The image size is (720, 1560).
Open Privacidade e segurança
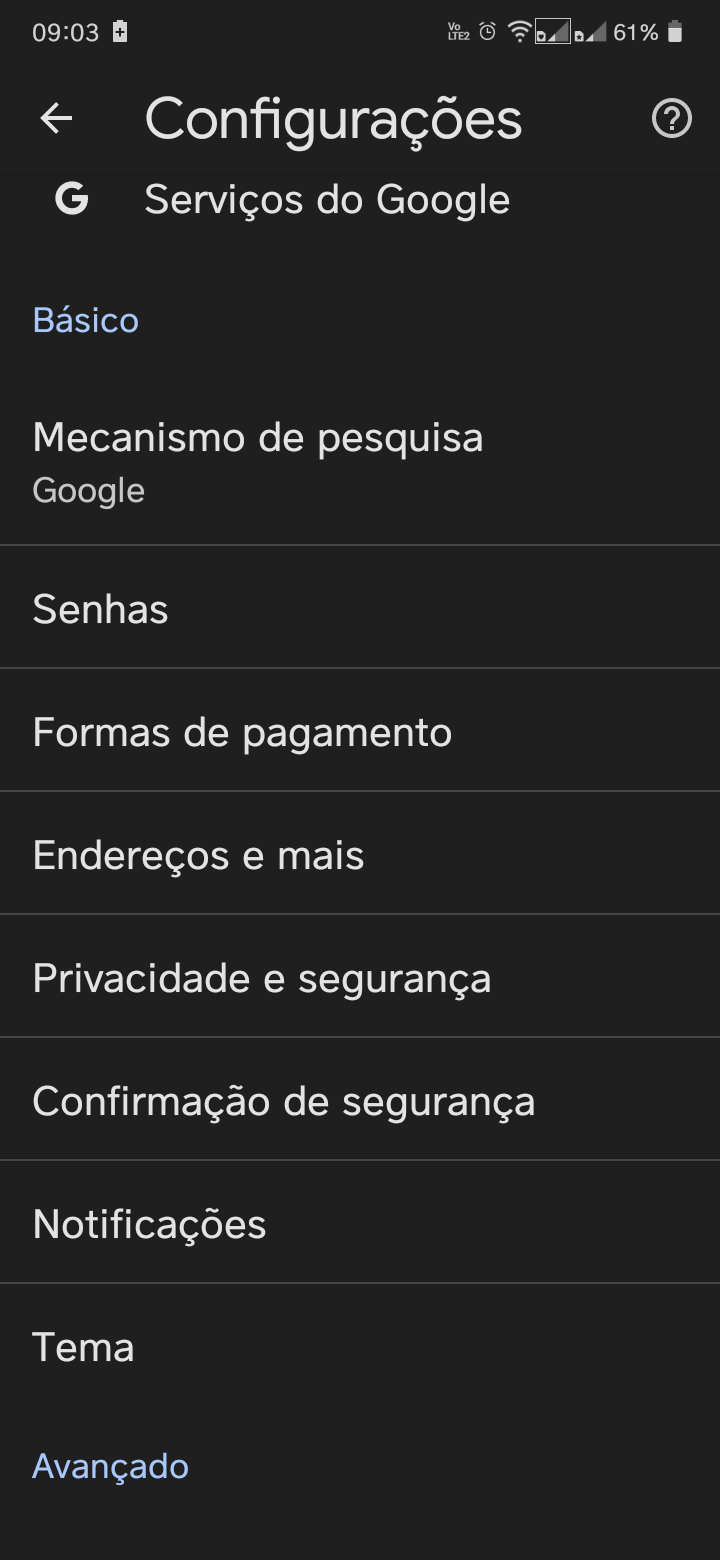coord(360,976)
